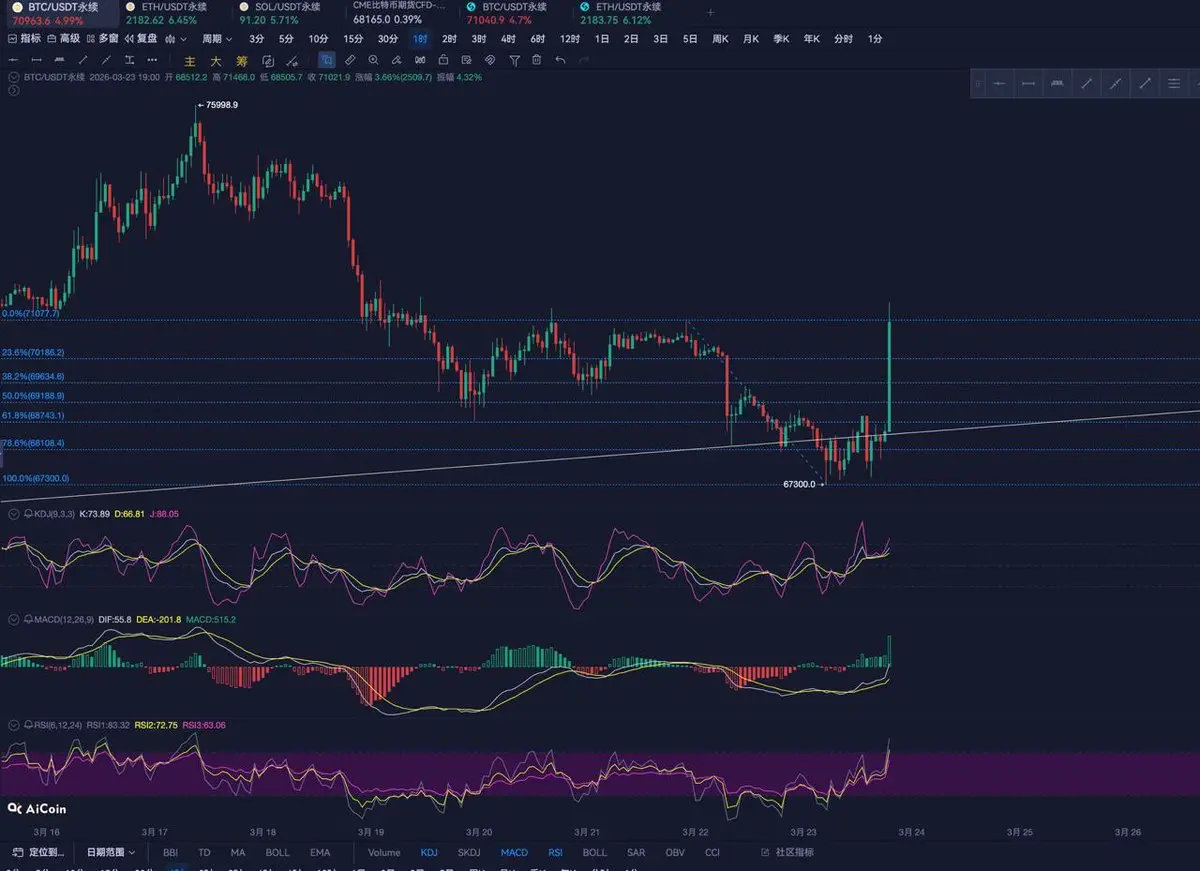Click the 61.8%(68743.1) Fibonacci level label
Screen dimensions: 1200x871
(33, 415)
